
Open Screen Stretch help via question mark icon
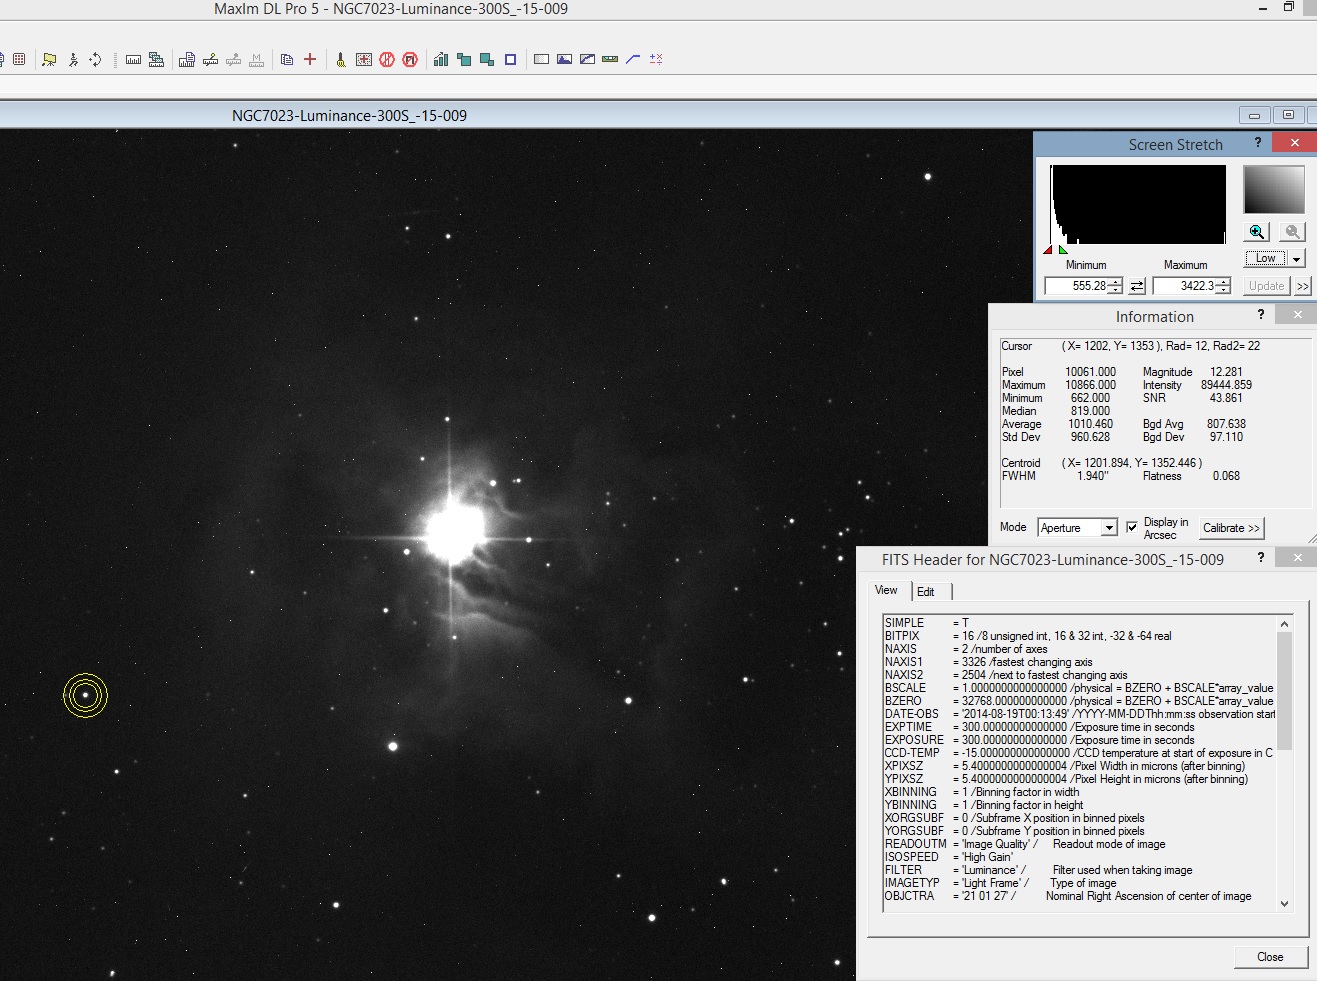pos(1257,143)
